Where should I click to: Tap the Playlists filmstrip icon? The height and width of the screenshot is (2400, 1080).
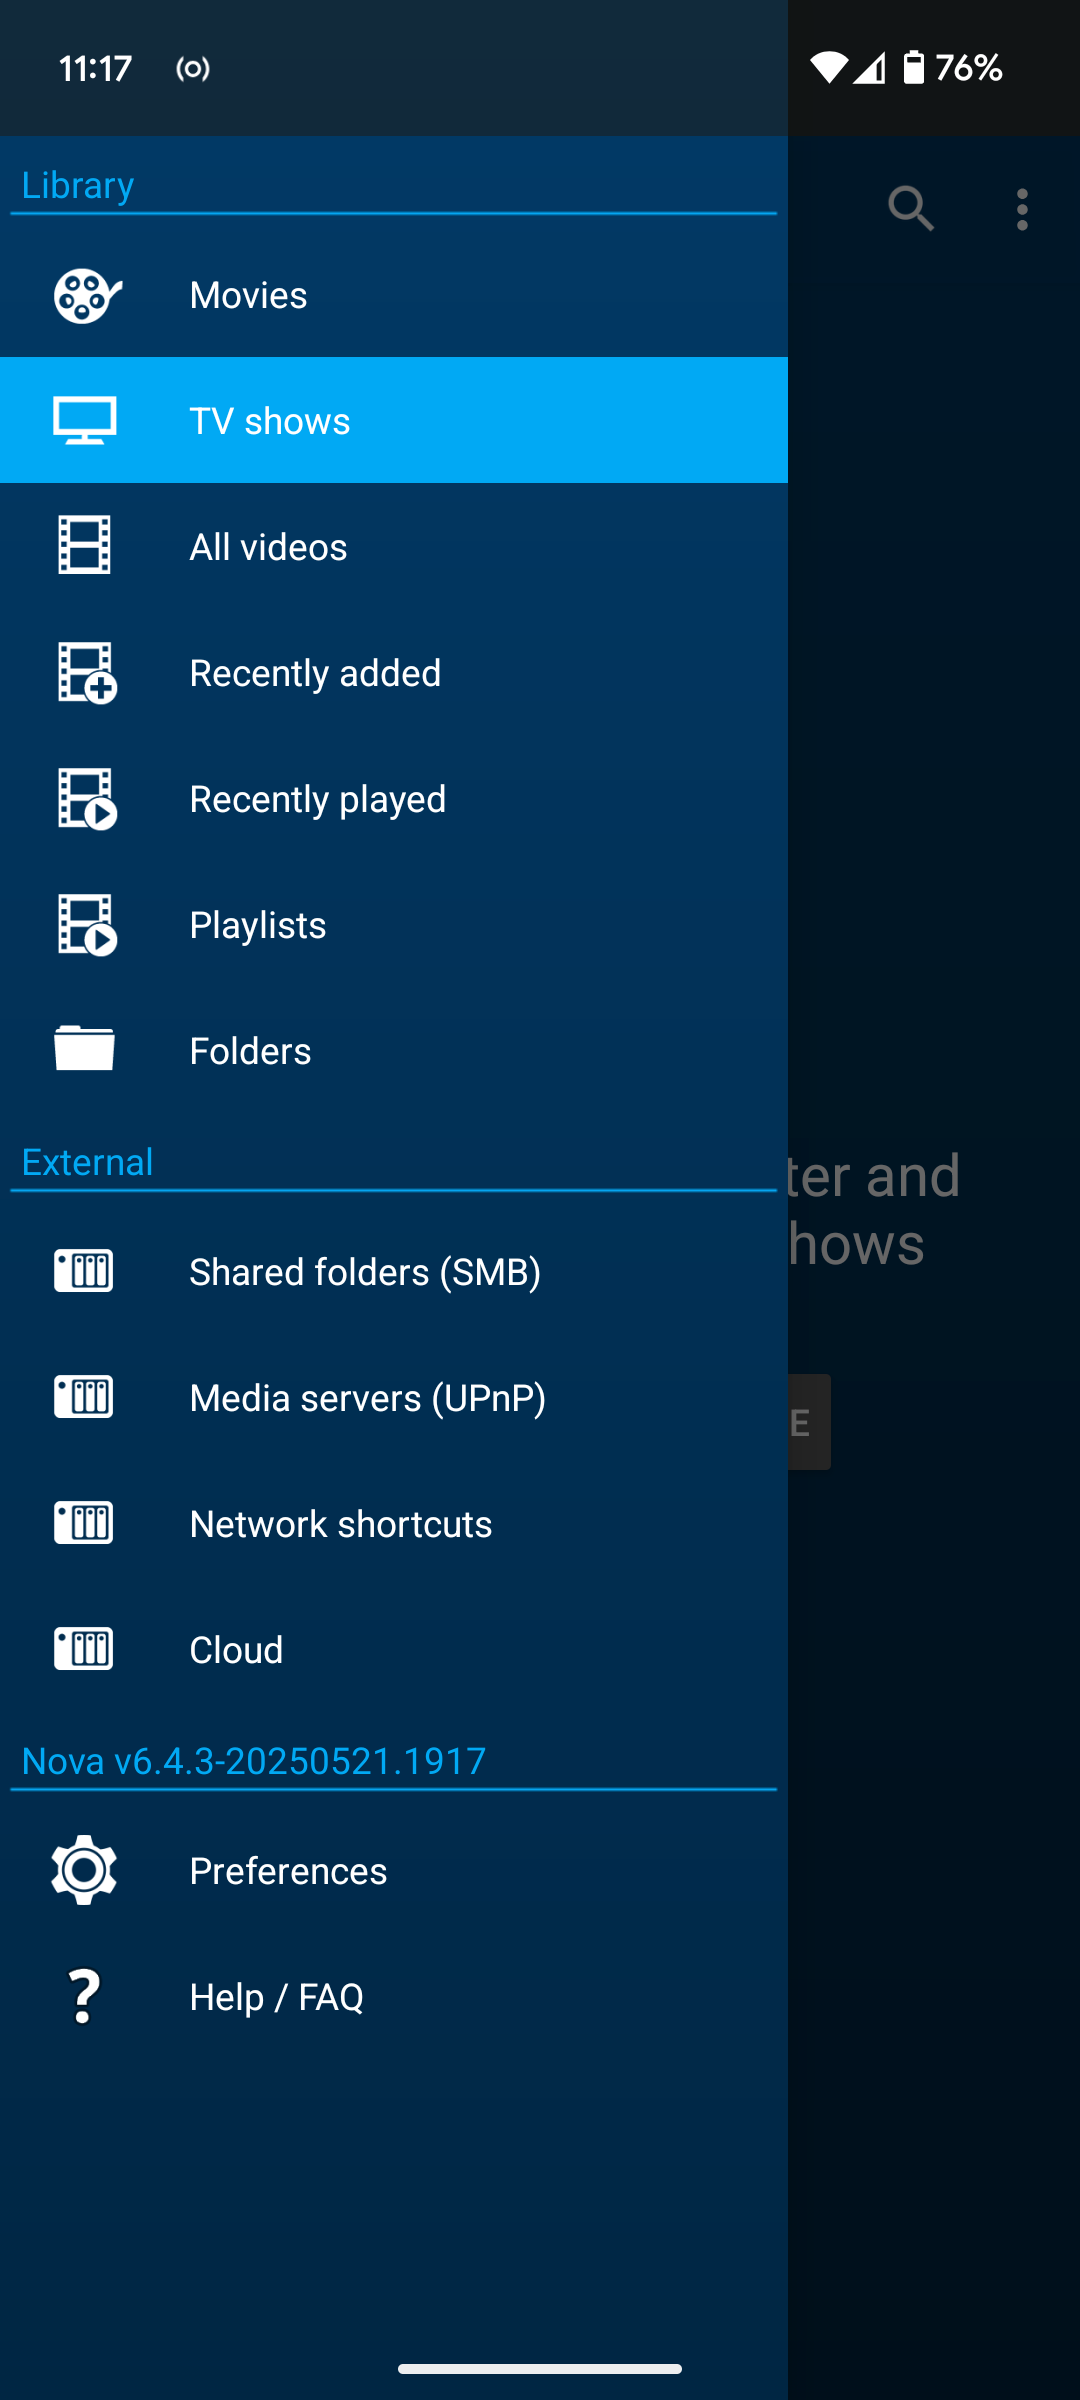(87, 925)
